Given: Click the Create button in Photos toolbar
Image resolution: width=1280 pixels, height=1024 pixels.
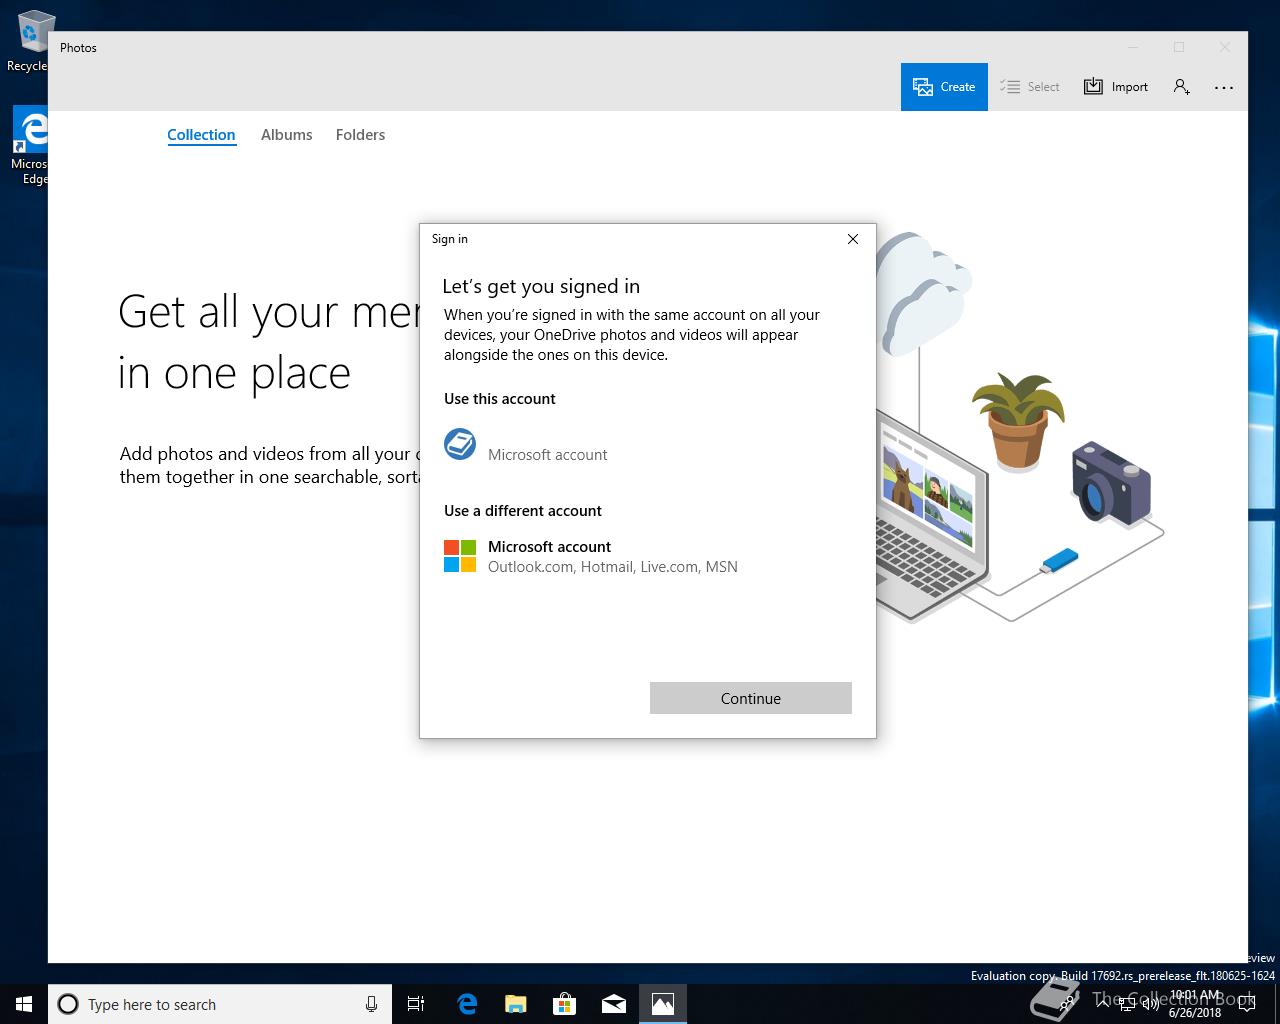Looking at the screenshot, I should click(944, 87).
